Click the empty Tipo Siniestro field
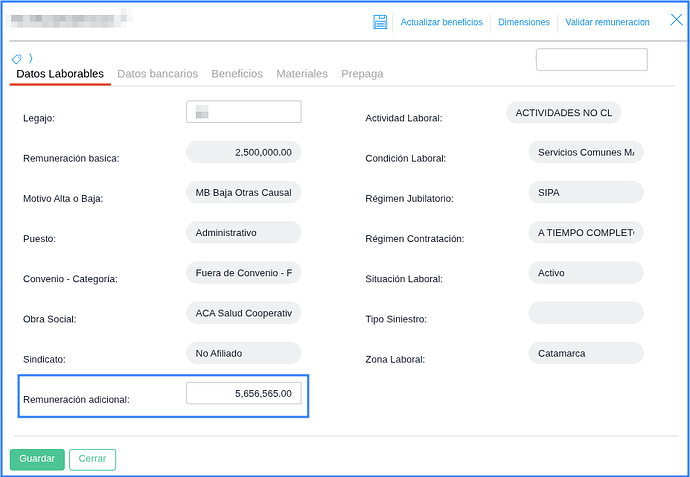The height and width of the screenshot is (477, 690). click(x=585, y=313)
